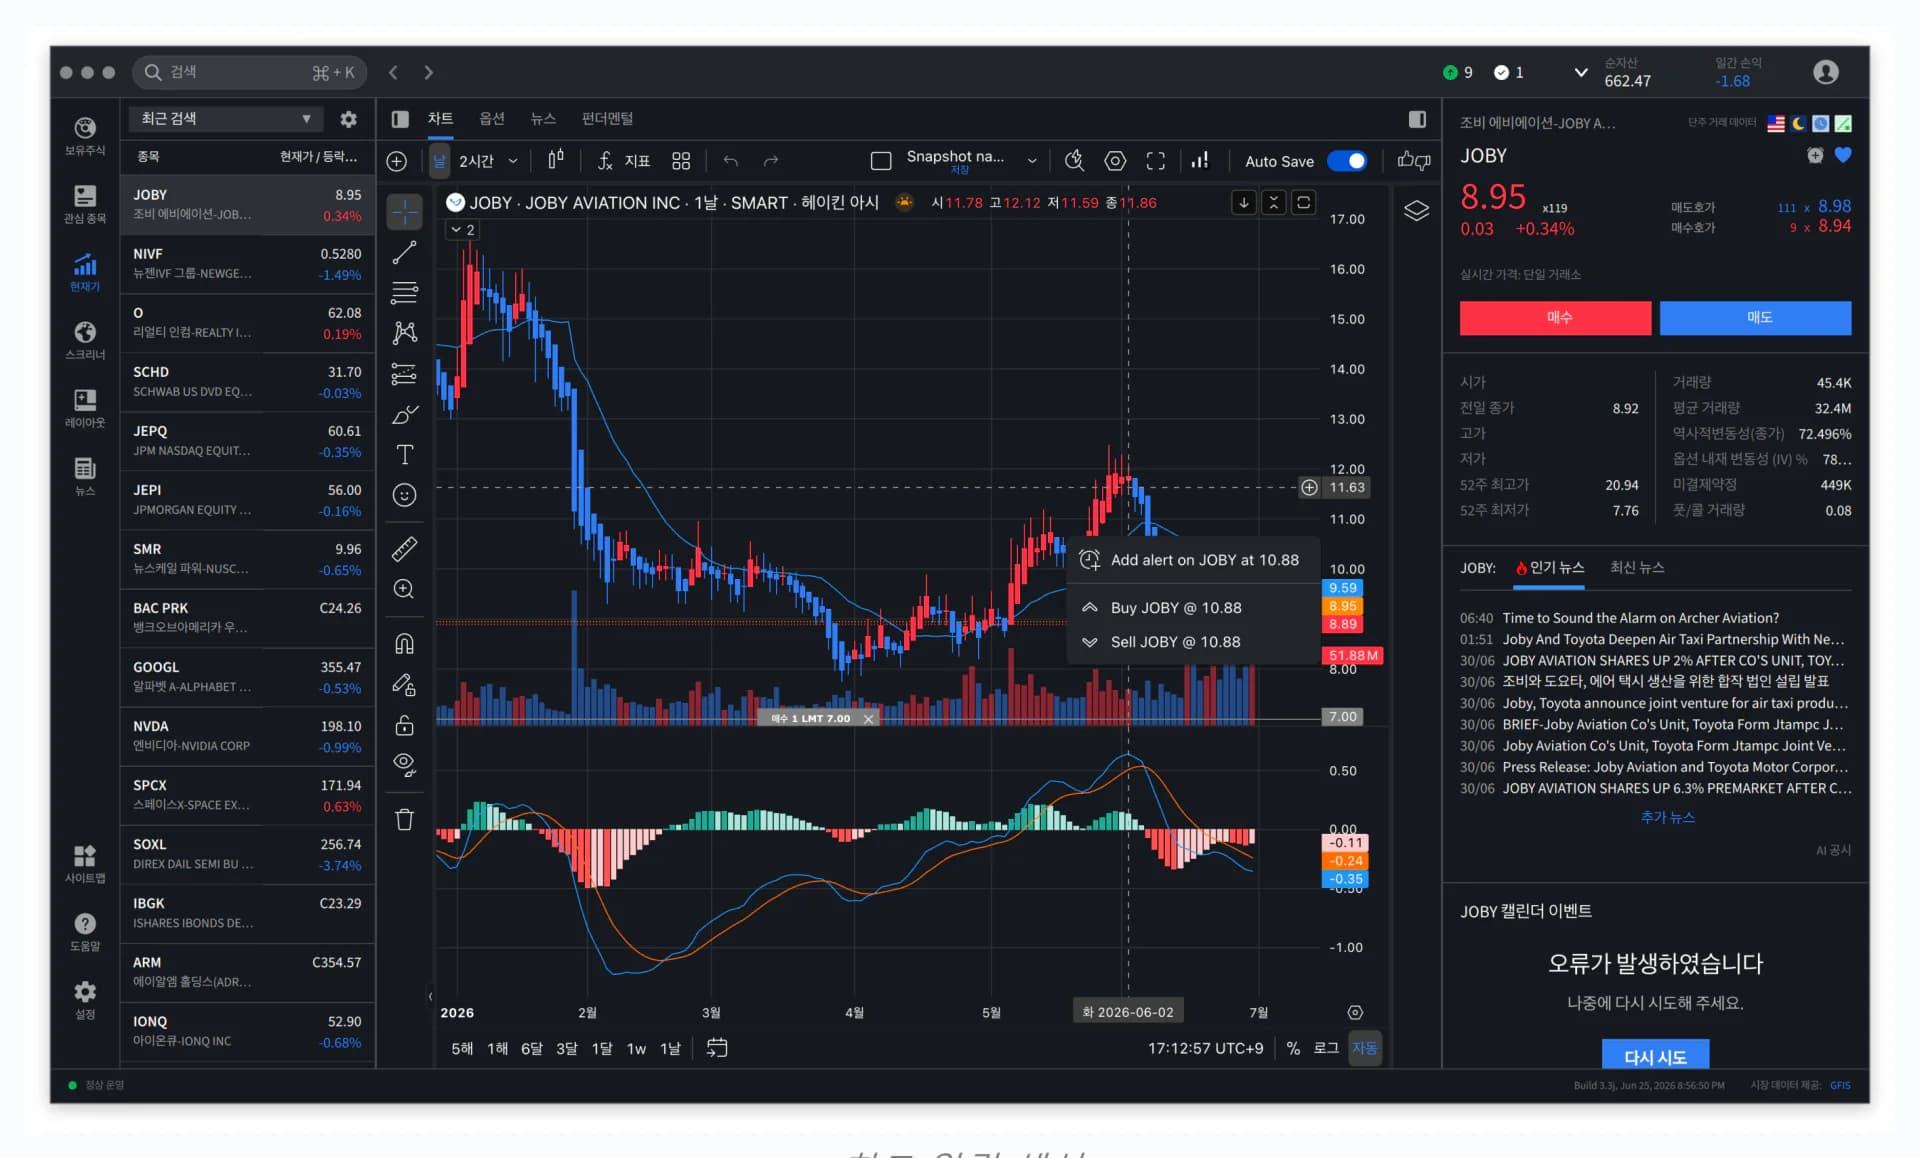Toggle drawings visibility with the eye icon
Screen dimensions: 1920x1158
(x=405, y=765)
